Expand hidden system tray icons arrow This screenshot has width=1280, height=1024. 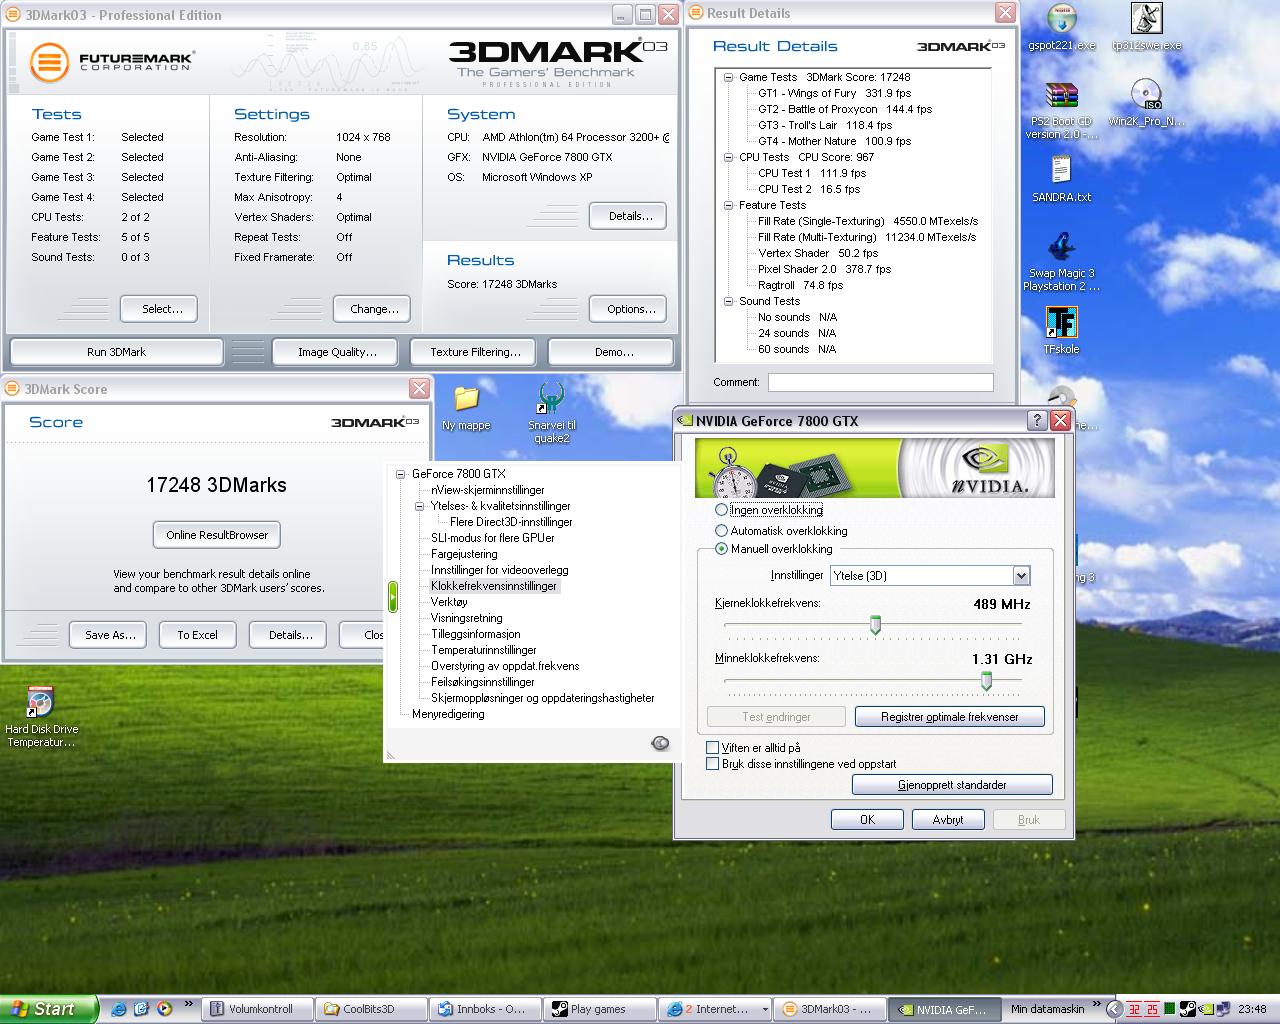[x=1116, y=1009]
